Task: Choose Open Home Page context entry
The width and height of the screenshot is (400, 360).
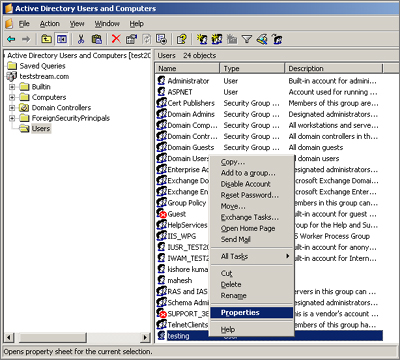Action: (x=248, y=228)
